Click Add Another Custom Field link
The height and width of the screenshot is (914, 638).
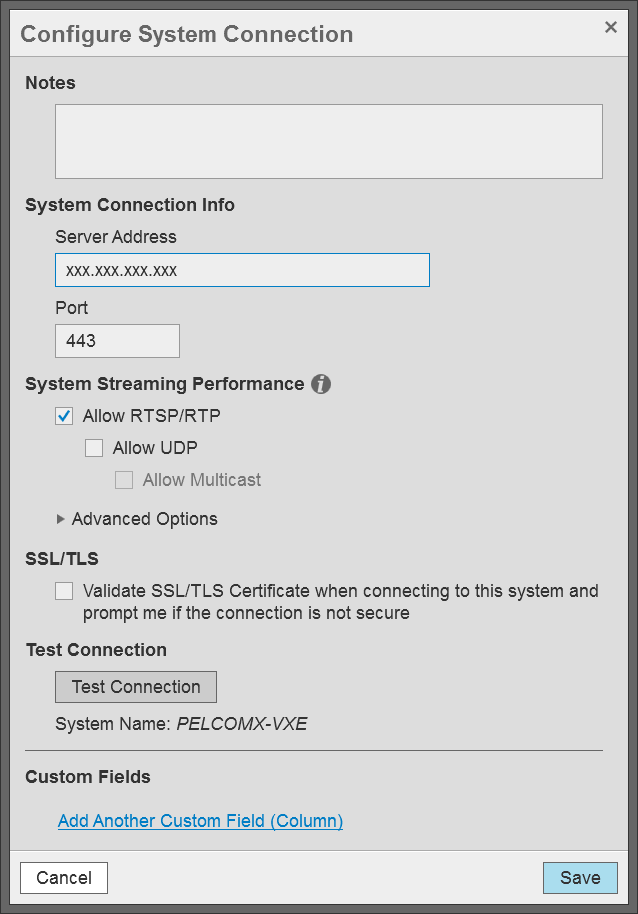click(199, 821)
